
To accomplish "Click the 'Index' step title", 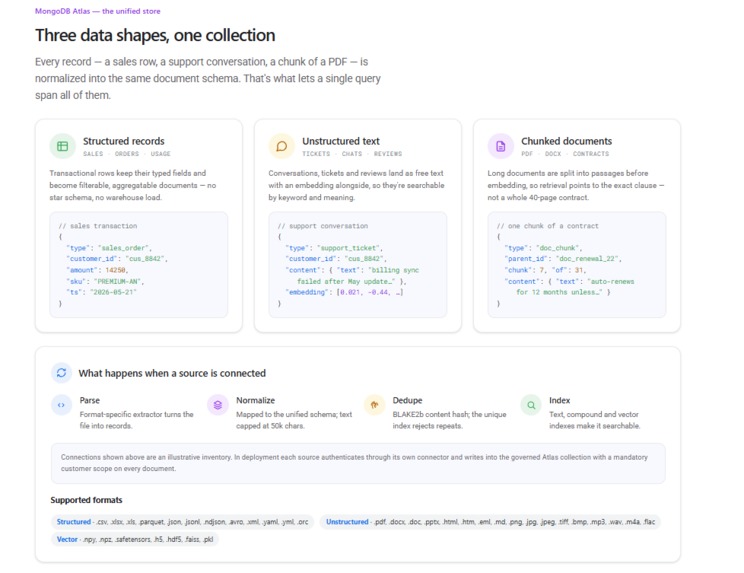I will [559, 400].
